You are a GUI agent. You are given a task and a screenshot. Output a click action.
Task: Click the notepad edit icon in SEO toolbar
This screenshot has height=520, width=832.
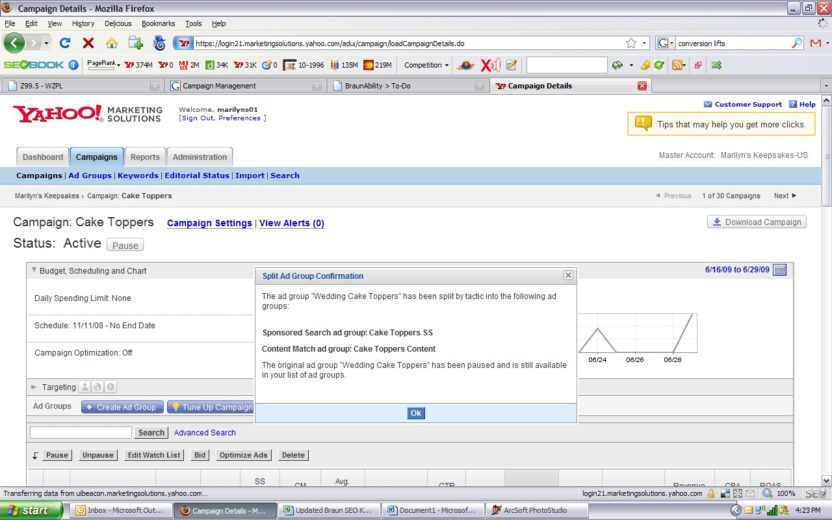pyautogui.click(x=512, y=65)
